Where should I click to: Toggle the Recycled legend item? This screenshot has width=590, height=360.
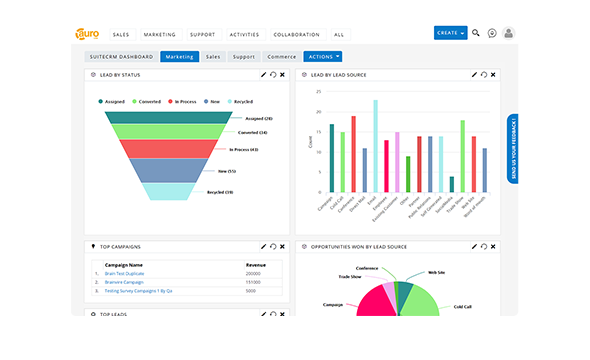pos(240,102)
